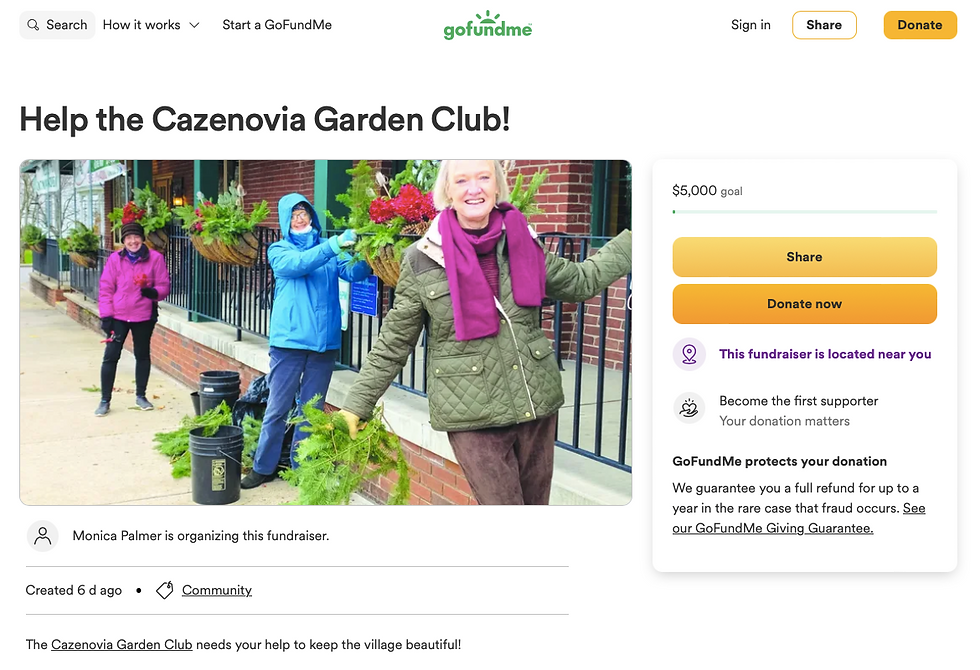This screenshot has height=670, width=980.
Task: Click the Donate button in header
Action: 919,25
